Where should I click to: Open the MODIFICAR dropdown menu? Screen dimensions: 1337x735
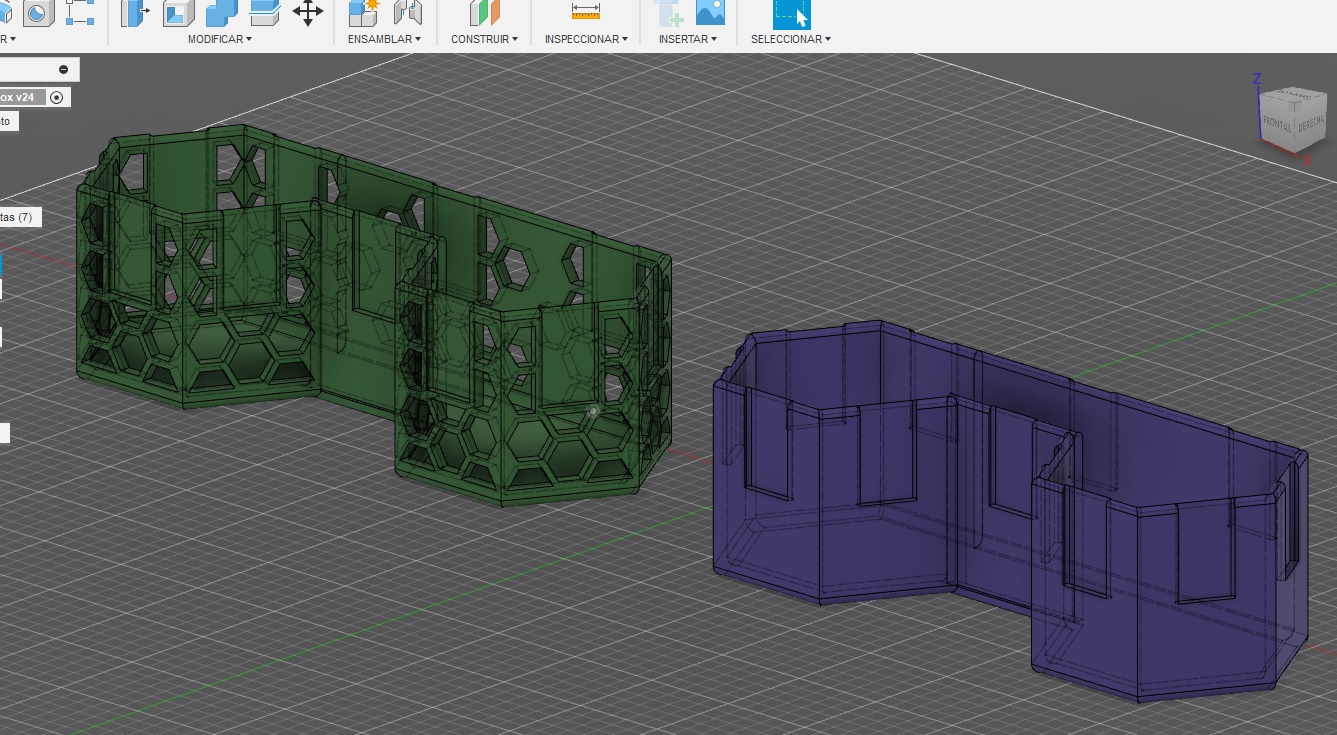pos(220,39)
